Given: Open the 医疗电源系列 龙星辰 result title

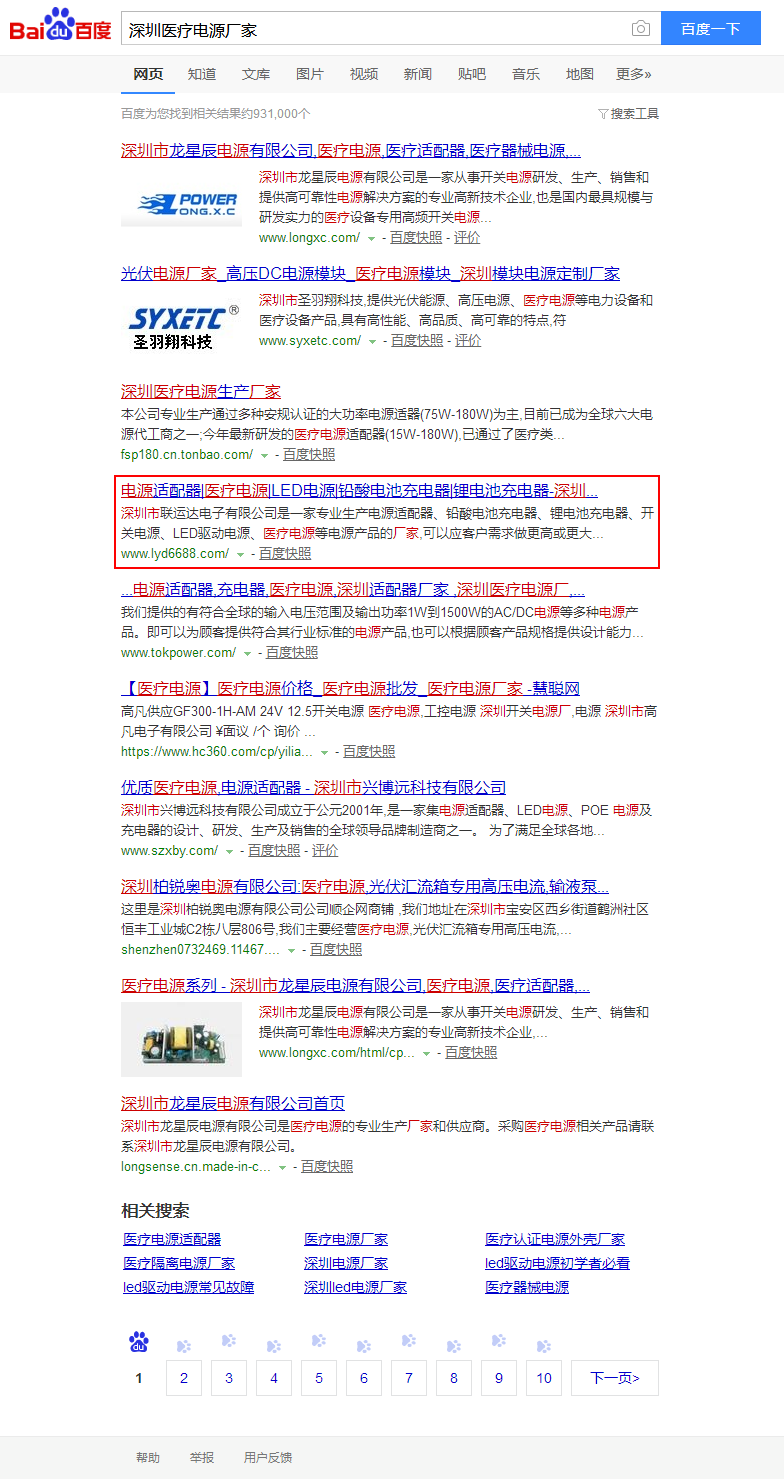Looking at the screenshot, I should (x=355, y=986).
